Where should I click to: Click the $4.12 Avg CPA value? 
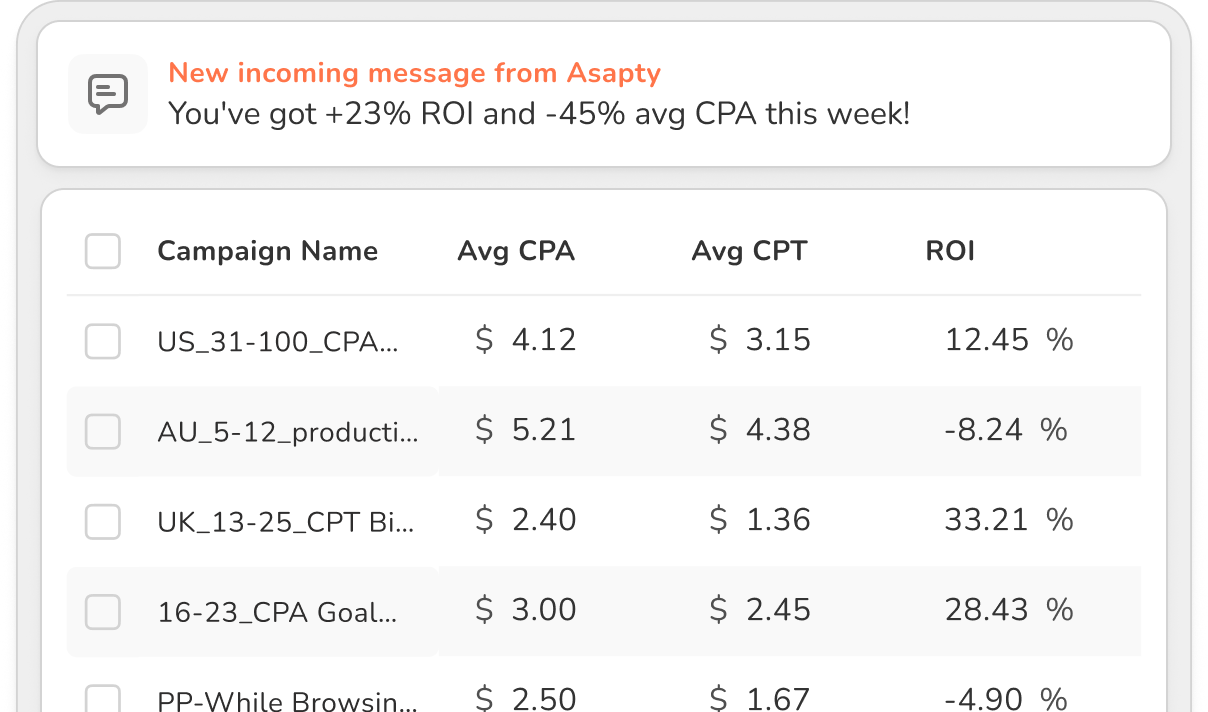point(526,340)
